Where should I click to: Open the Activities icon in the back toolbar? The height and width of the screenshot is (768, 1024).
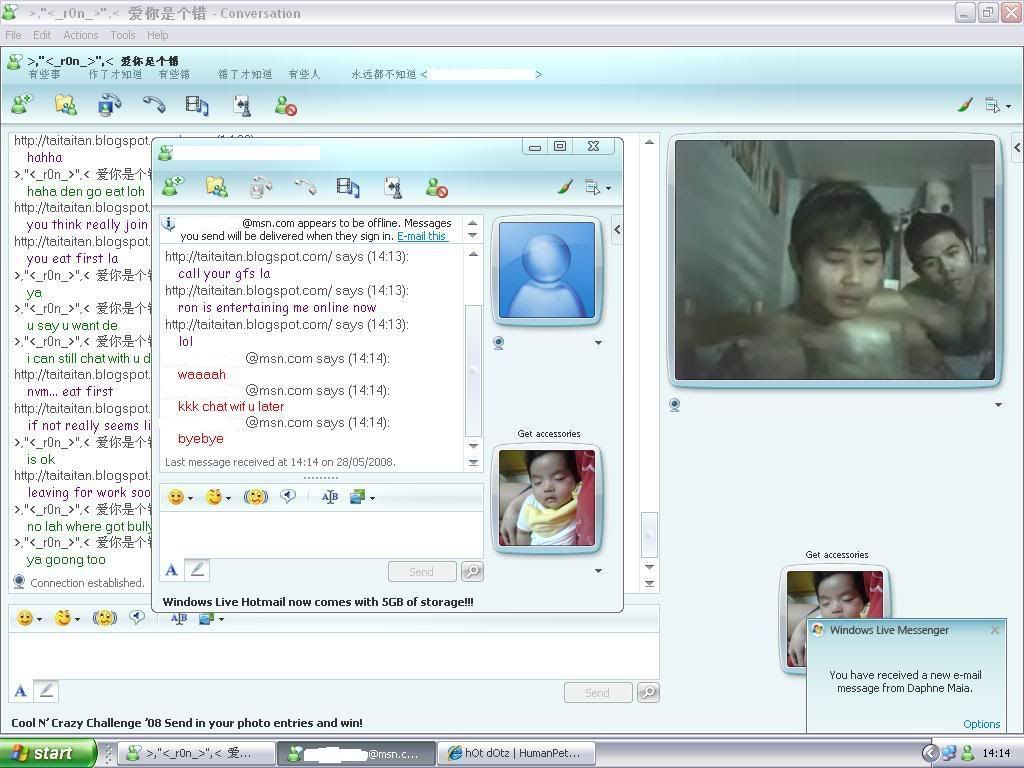coord(197,105)
